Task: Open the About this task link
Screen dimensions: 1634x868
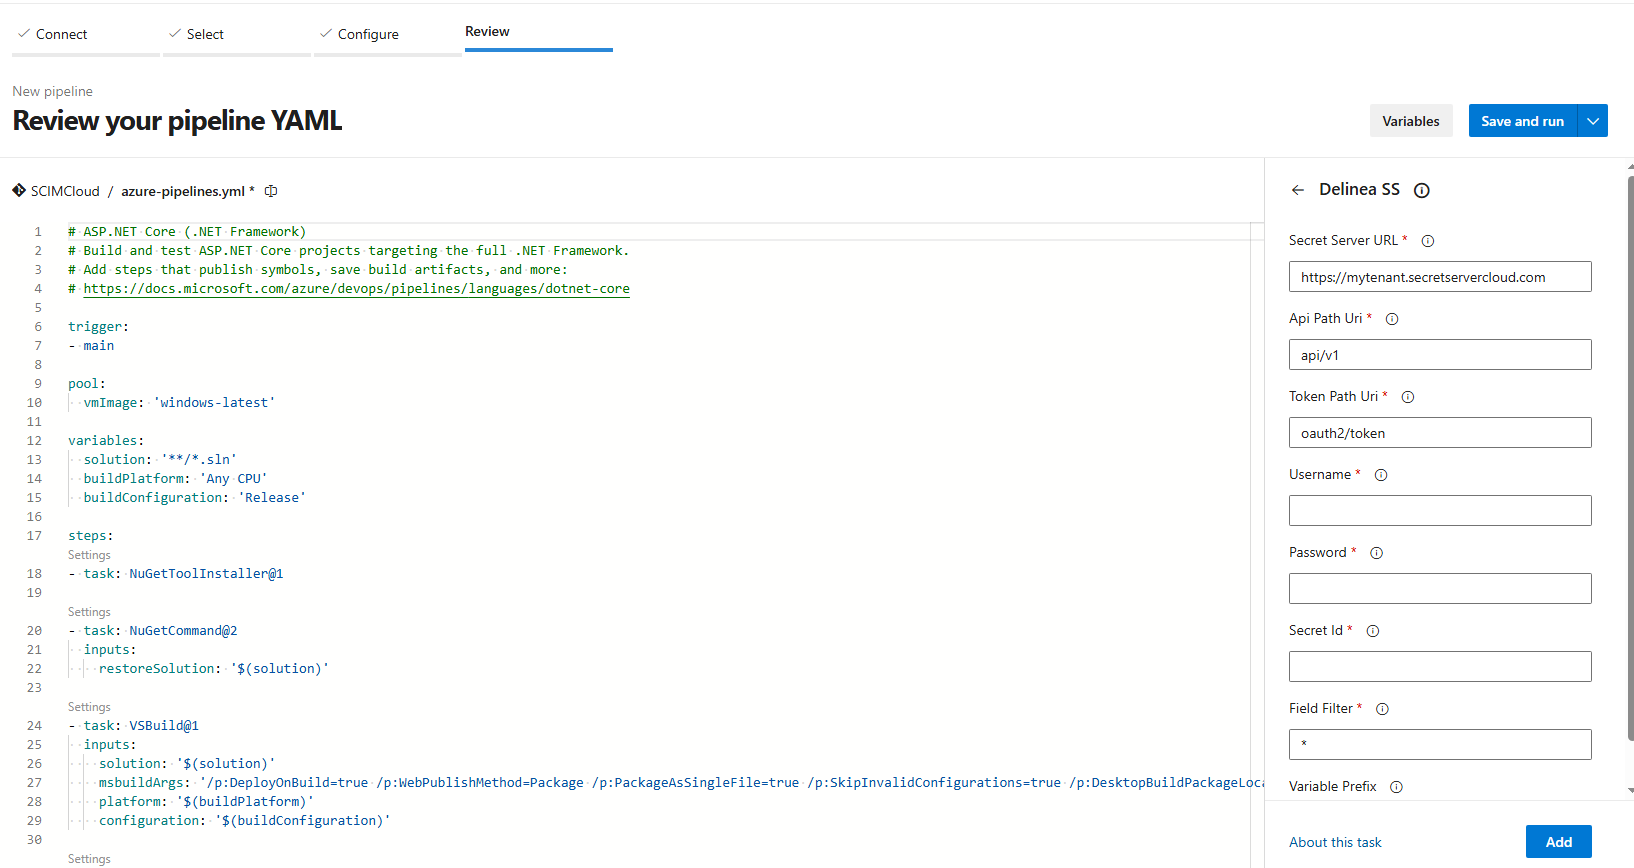Action: (1335, 842)
